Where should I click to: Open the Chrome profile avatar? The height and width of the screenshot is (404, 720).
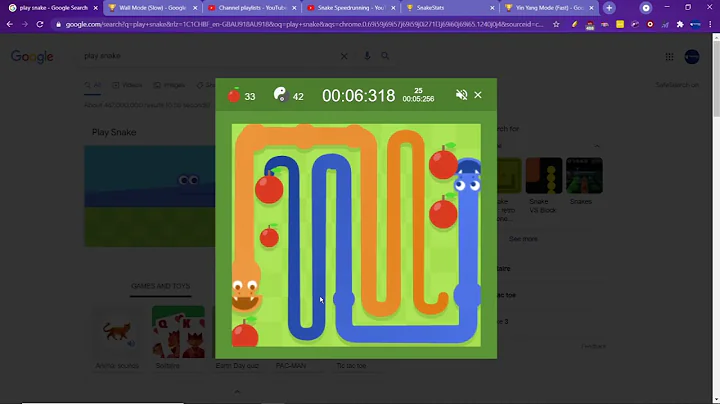(695, 24)
